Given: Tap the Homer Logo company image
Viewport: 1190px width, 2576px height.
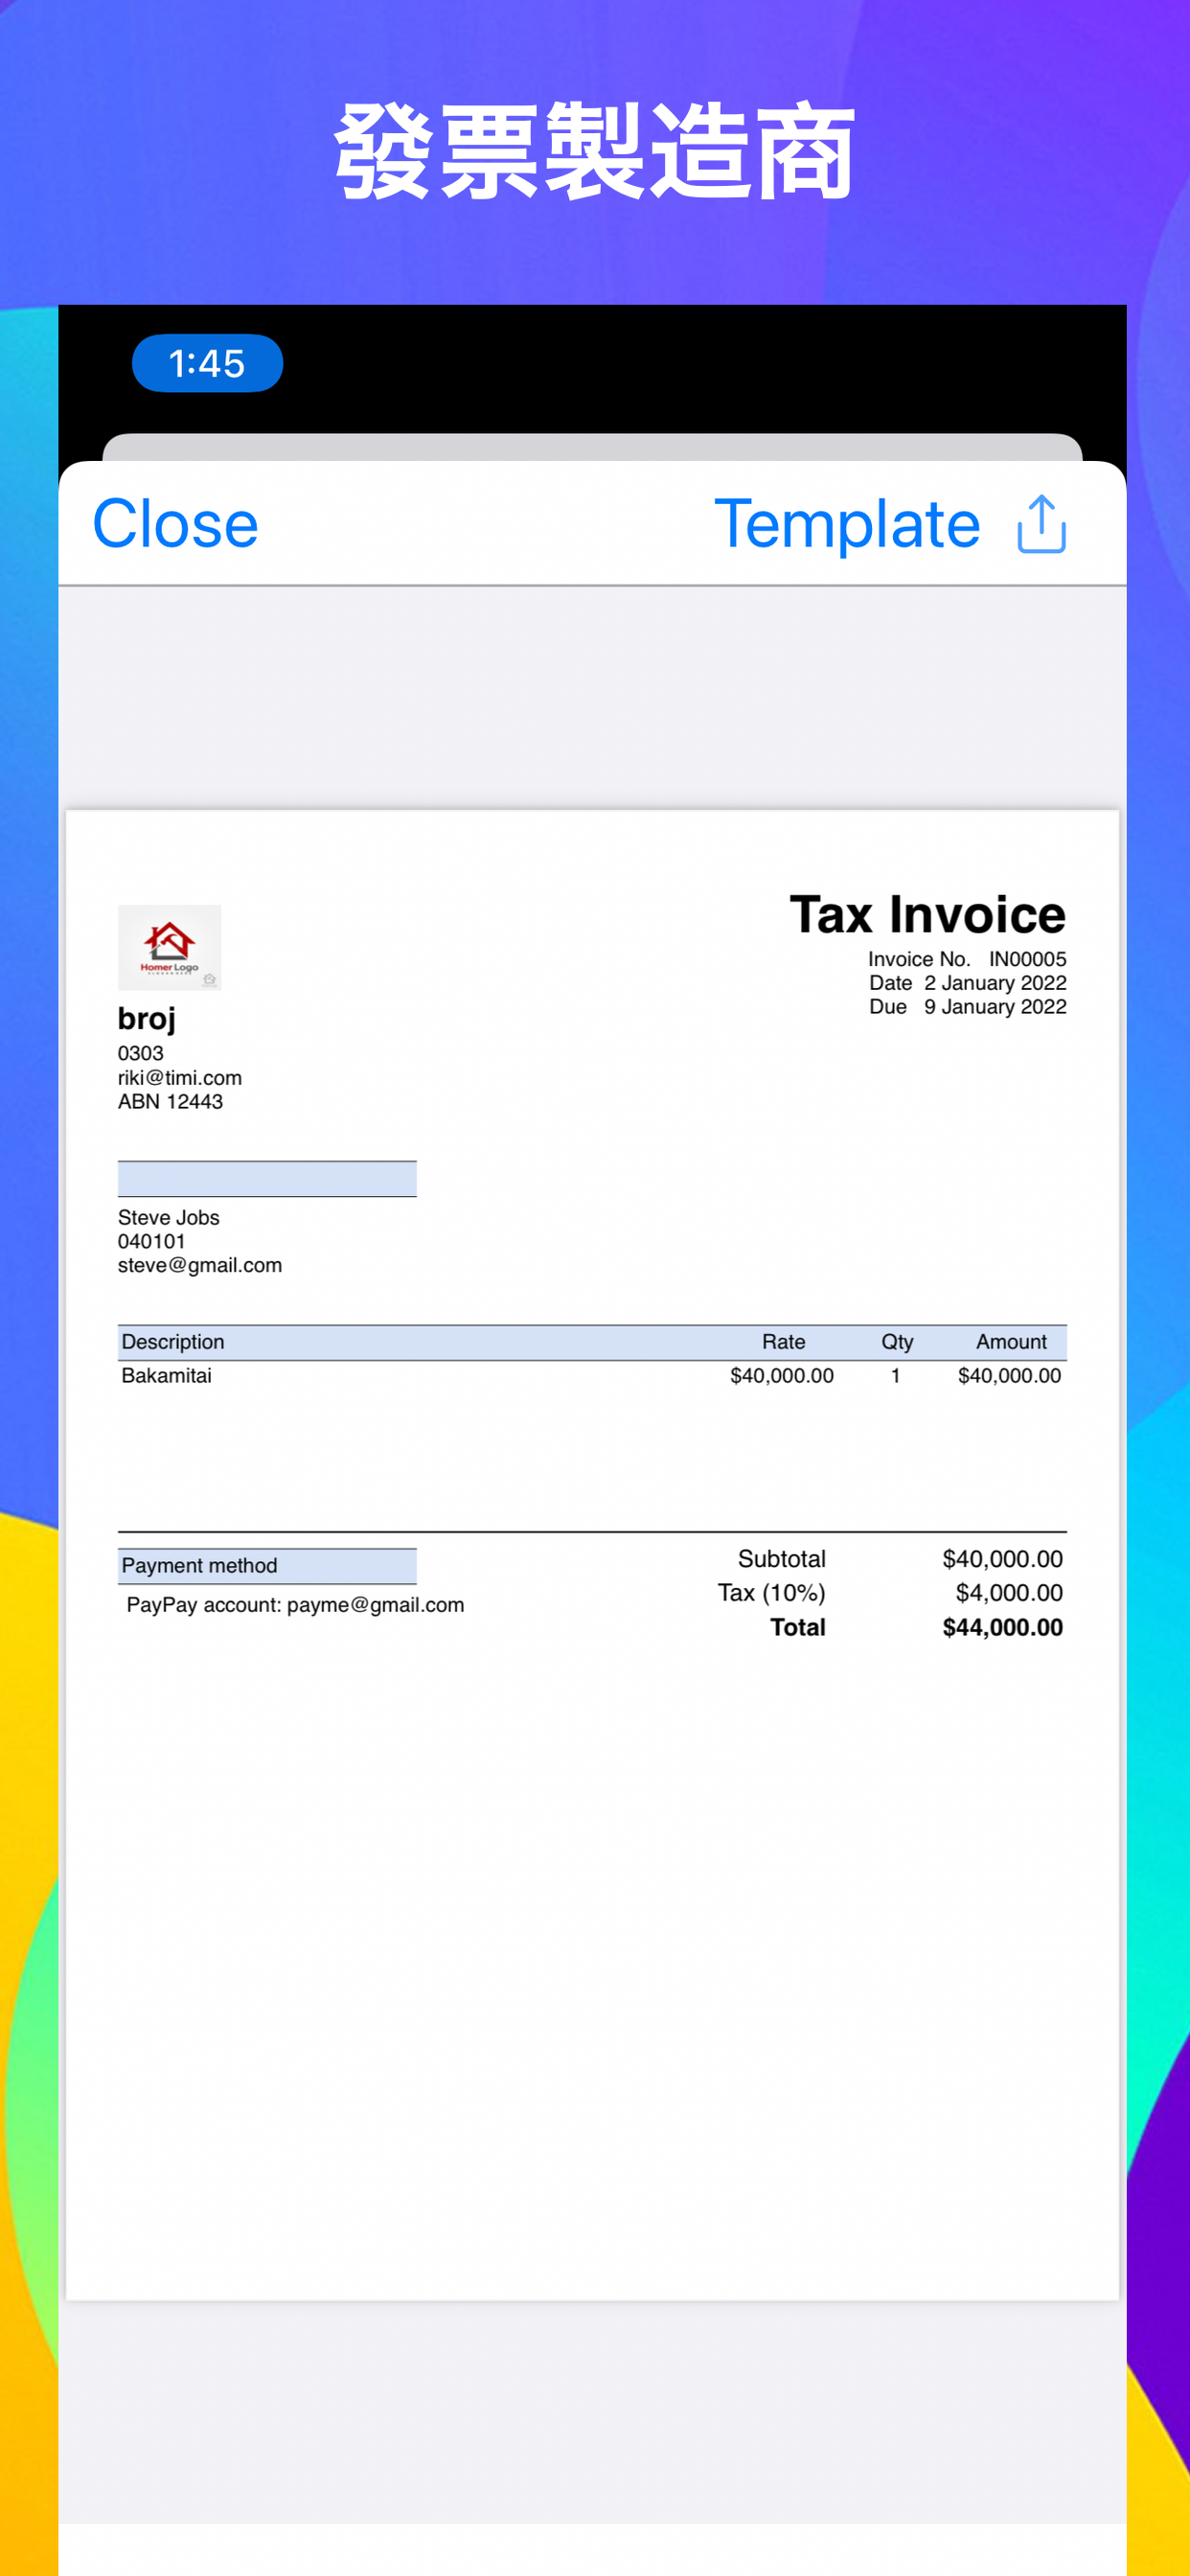Looking at the screenshot, I should point(169,947).
